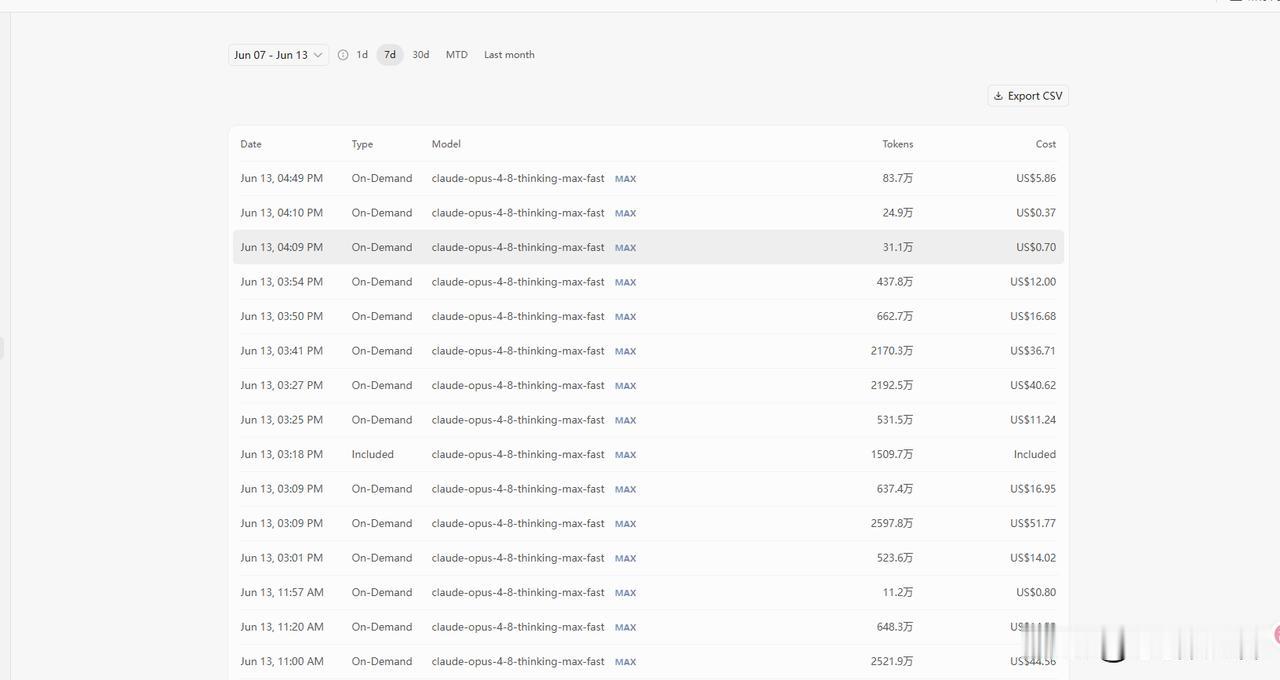Click the MAX badge in the 03:50 PM row

coord(625,317)
